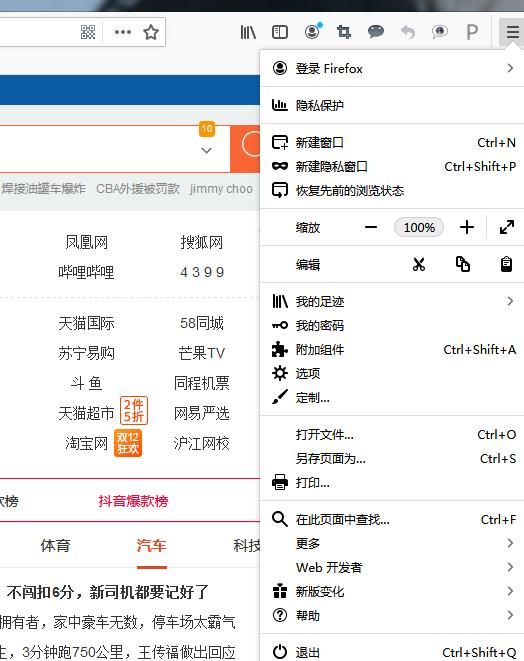Select the 汽车 news tab

point(151,545)
